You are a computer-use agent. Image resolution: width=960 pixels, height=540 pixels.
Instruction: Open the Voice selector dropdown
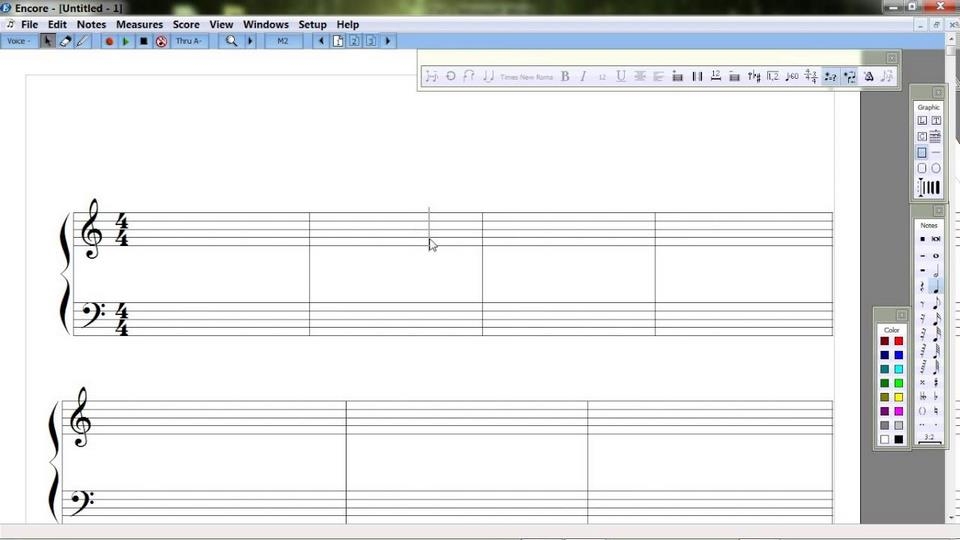pos(18,41)
